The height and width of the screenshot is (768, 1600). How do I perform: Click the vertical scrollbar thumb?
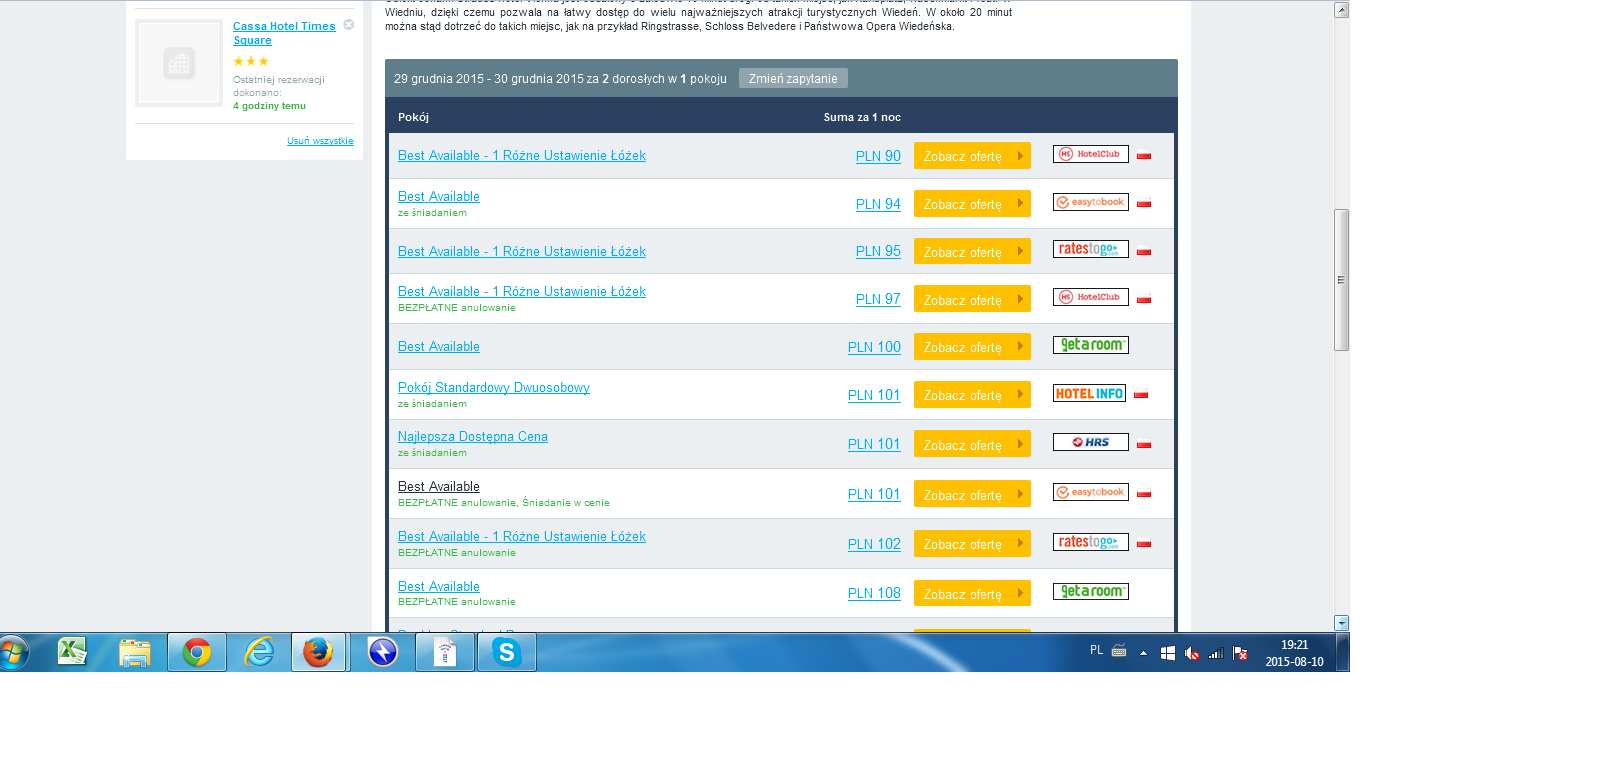coord(1342,280)
